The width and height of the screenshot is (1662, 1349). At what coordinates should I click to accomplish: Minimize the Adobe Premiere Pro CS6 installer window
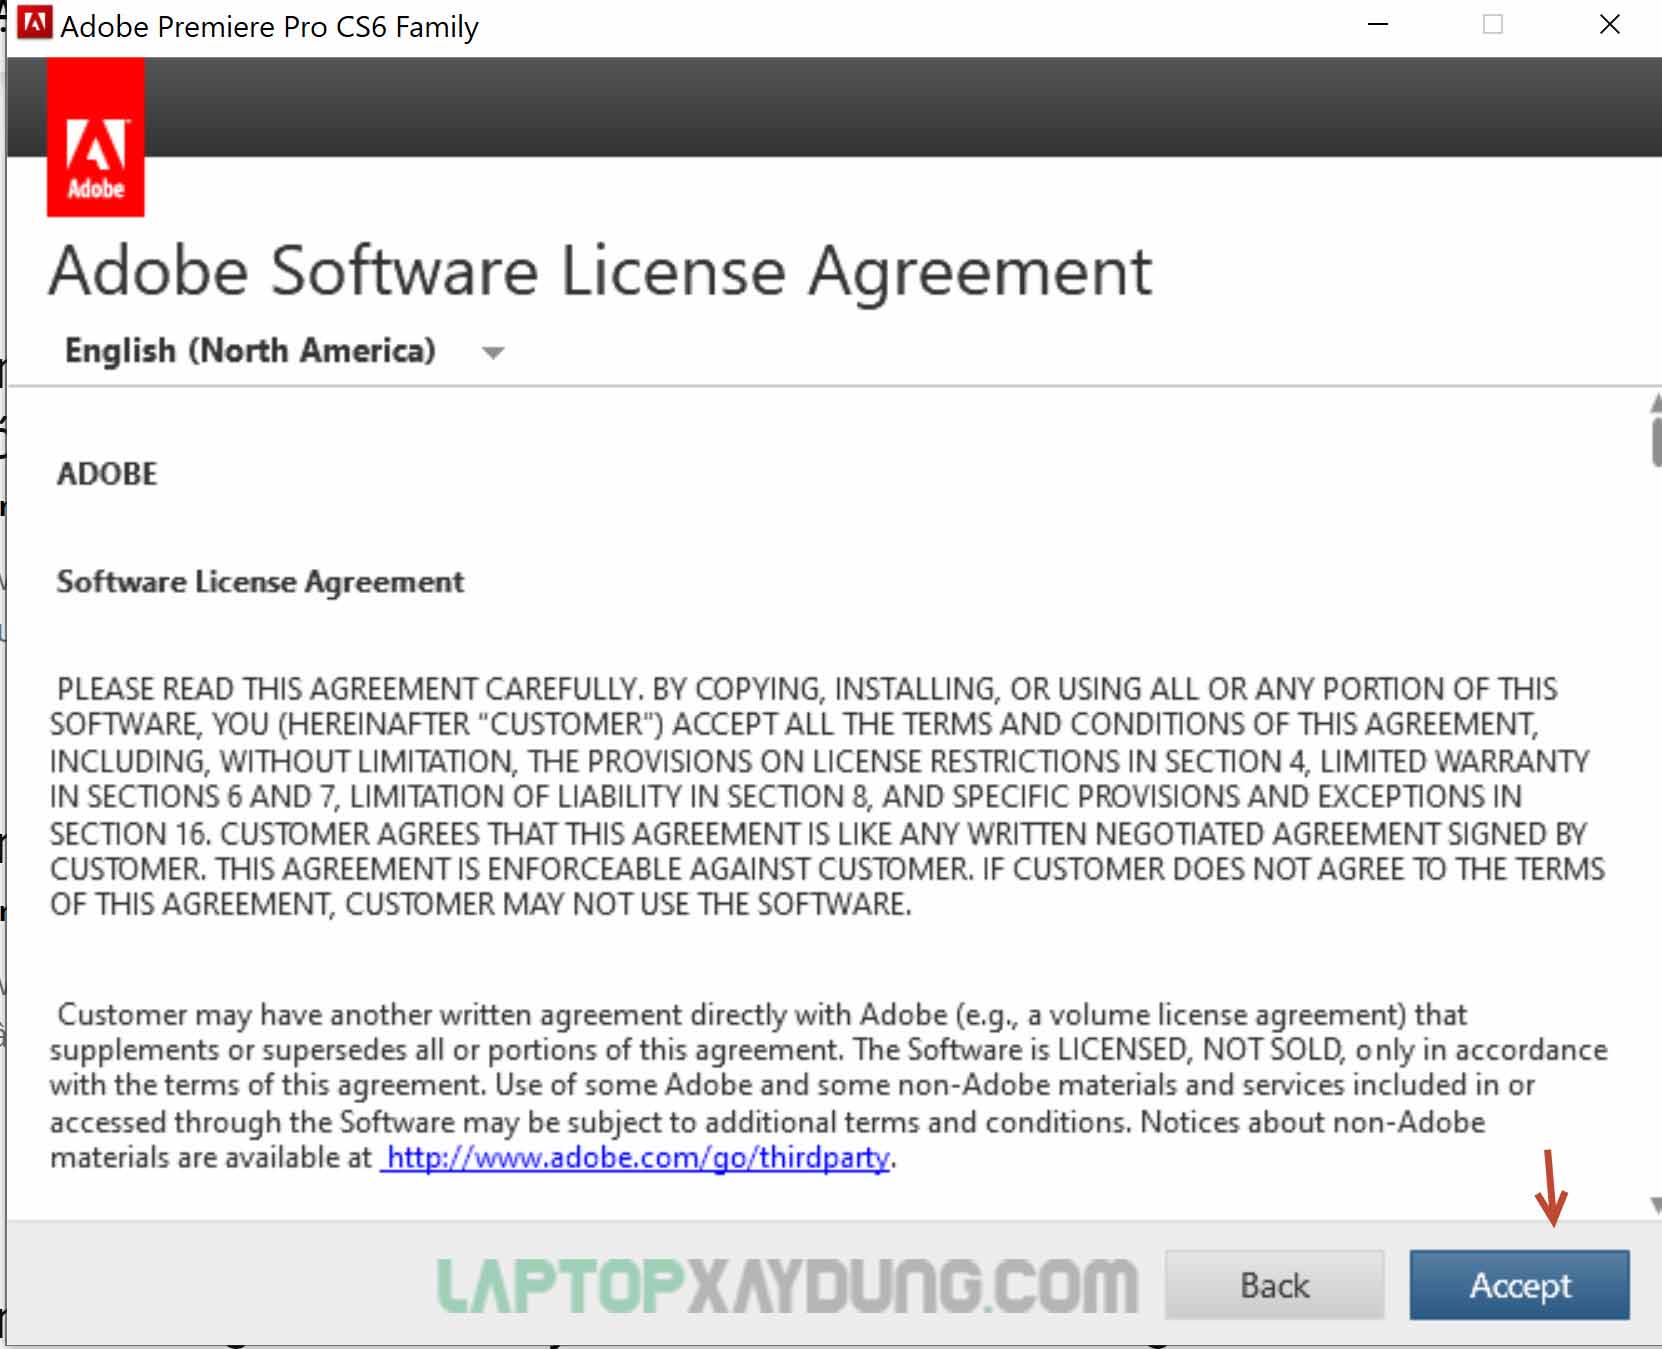pos(1378,24)
